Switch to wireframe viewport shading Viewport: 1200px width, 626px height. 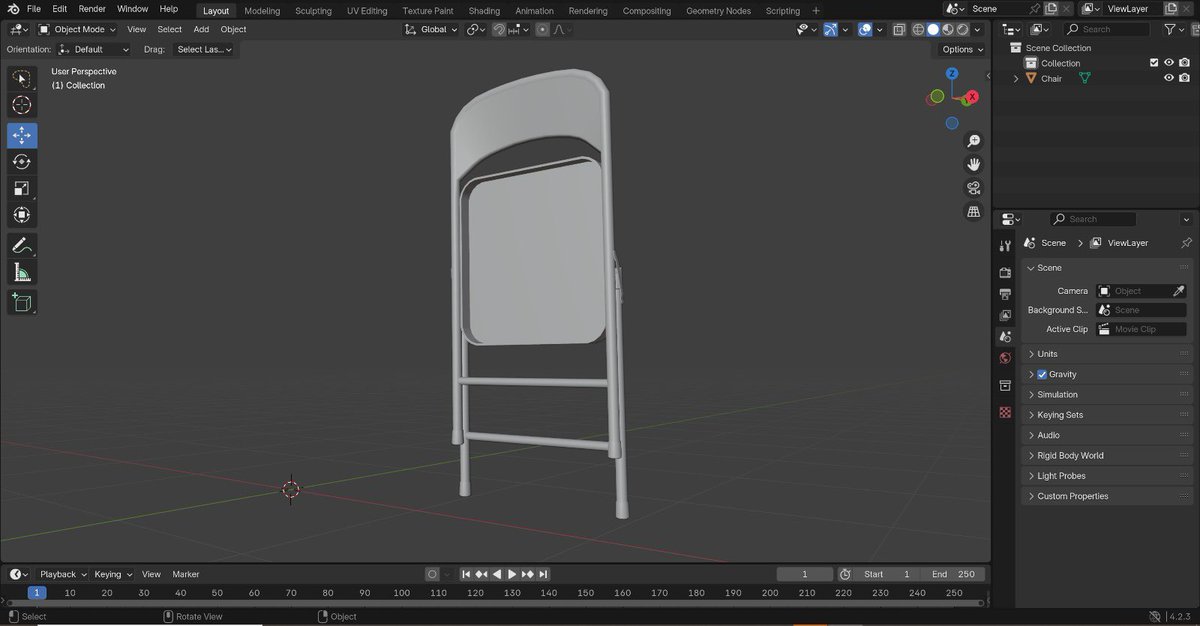(x=918, y=30)
